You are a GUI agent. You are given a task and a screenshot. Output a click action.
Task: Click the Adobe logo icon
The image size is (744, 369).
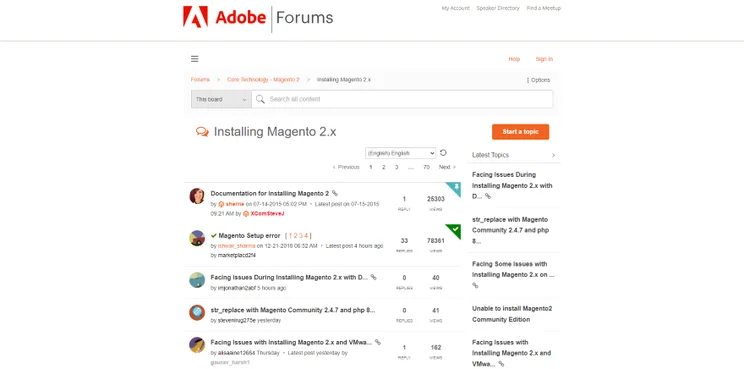point(195,17)
